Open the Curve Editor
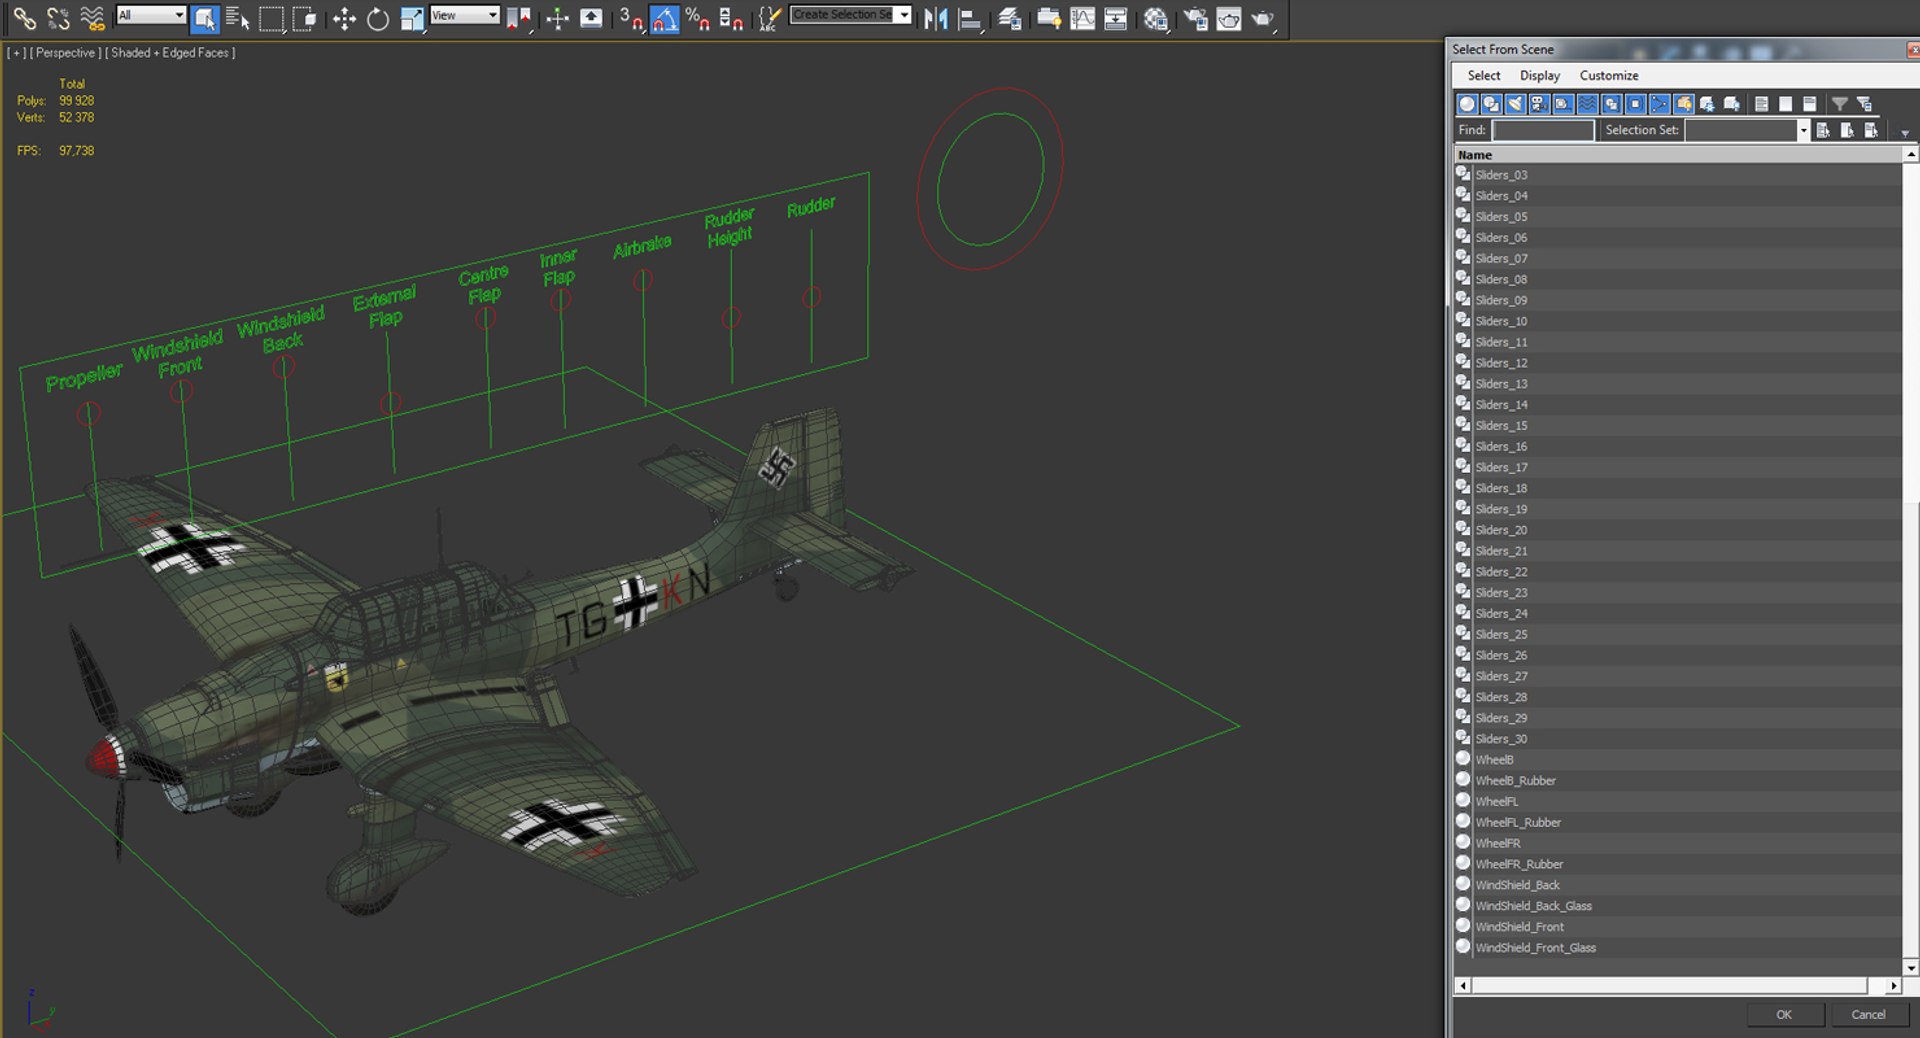The image size is (1920, 1038). 1082,18
